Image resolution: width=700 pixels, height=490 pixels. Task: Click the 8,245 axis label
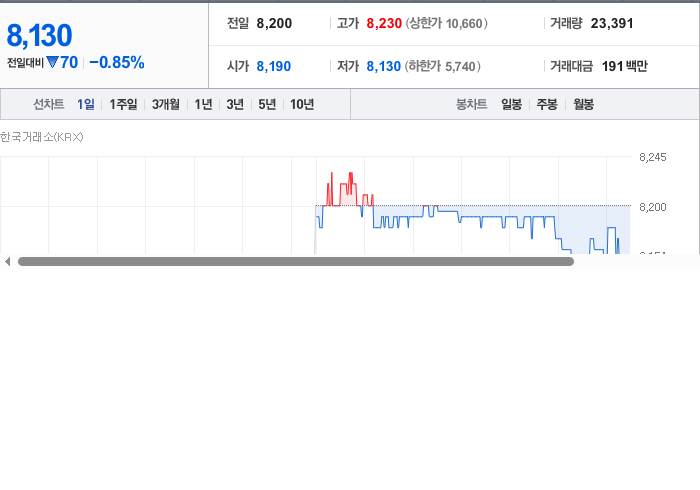point(653,157)
